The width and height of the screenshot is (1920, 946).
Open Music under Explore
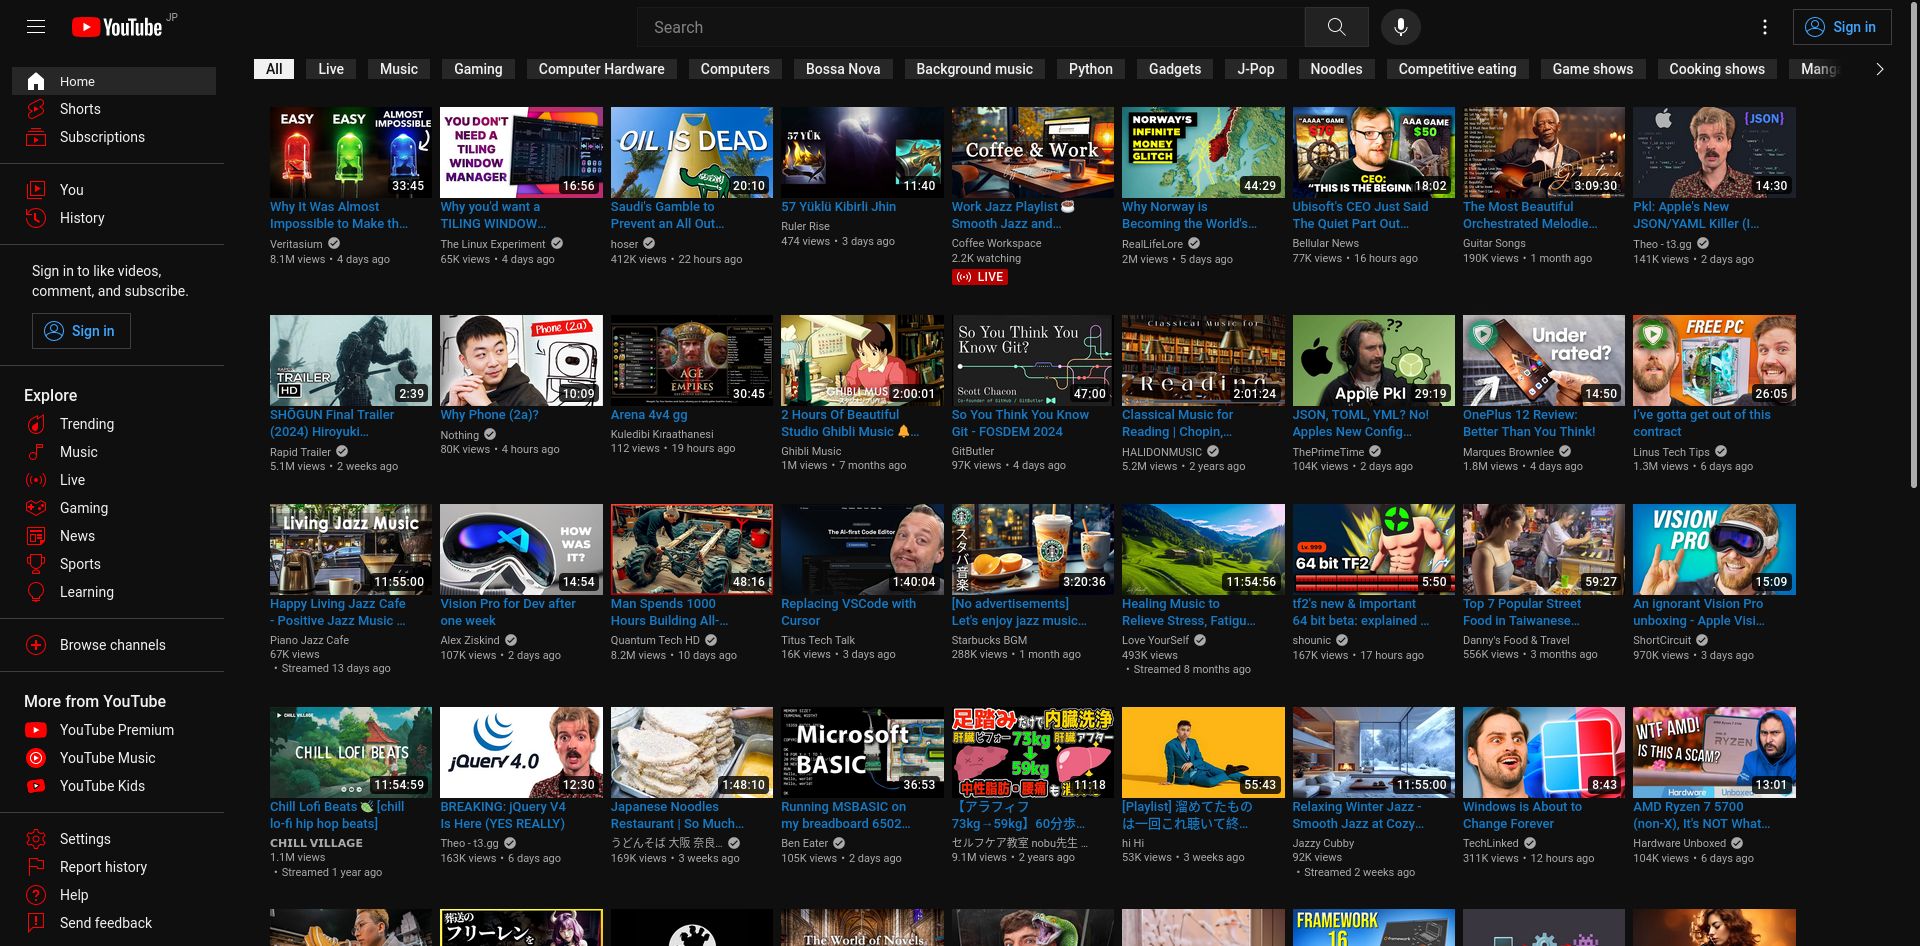coord(114,452)
